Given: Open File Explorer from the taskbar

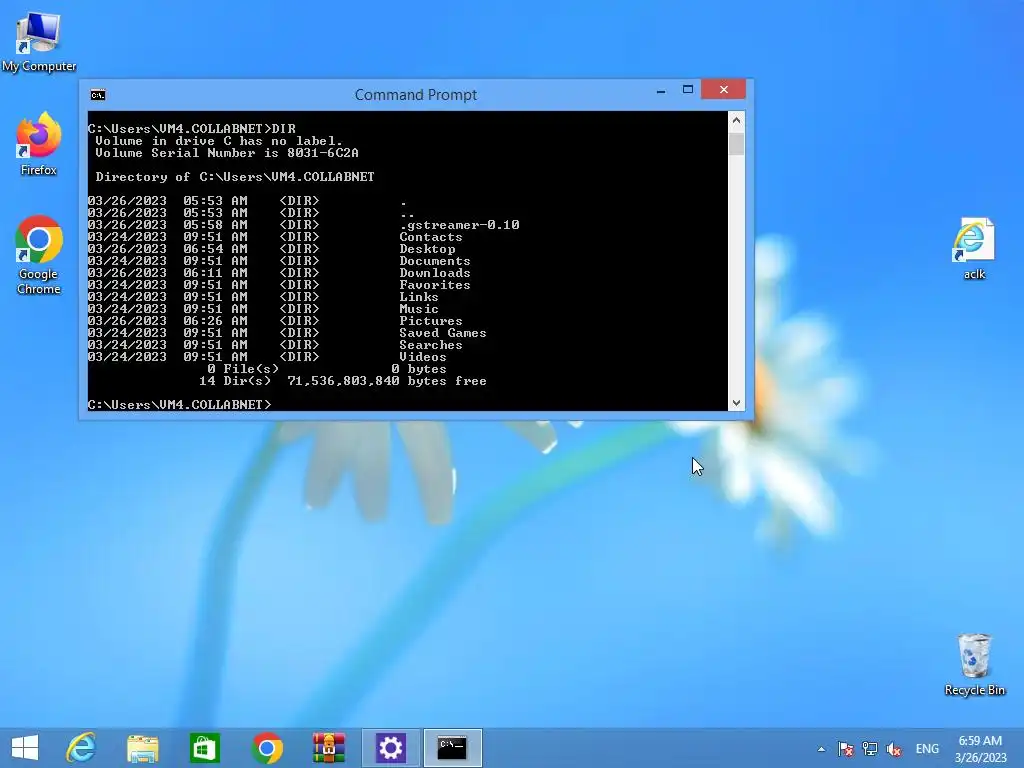Looking at the screenshot, I should tap(142, 748).
